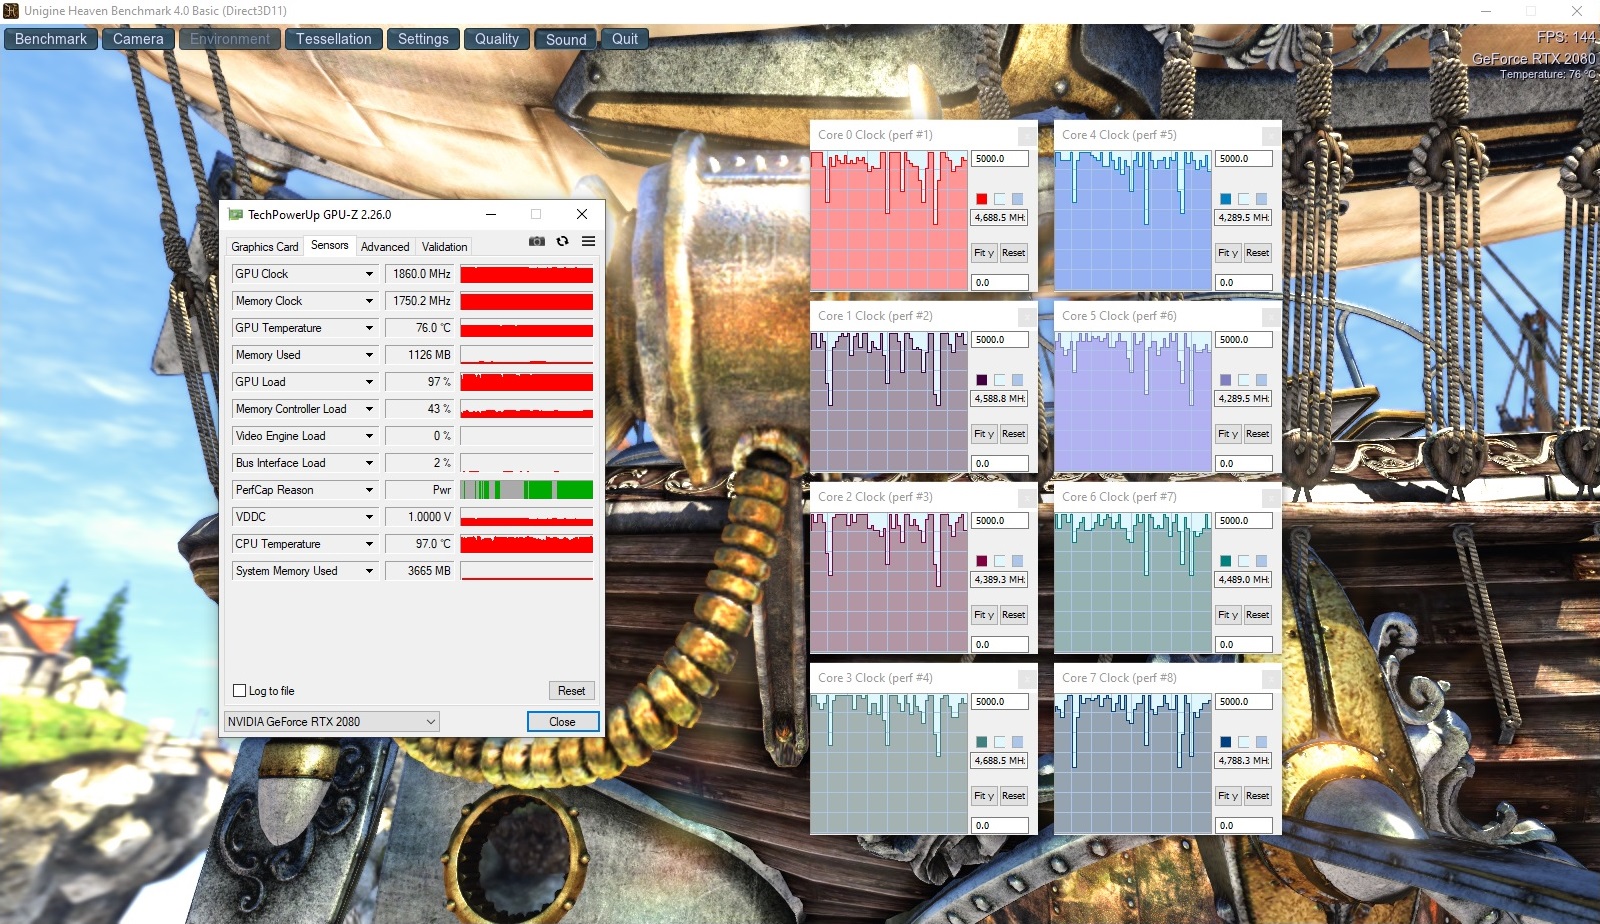Expand the GPU Load sensor dropdown
This screenshot has width=1600, height=924.
369,382
